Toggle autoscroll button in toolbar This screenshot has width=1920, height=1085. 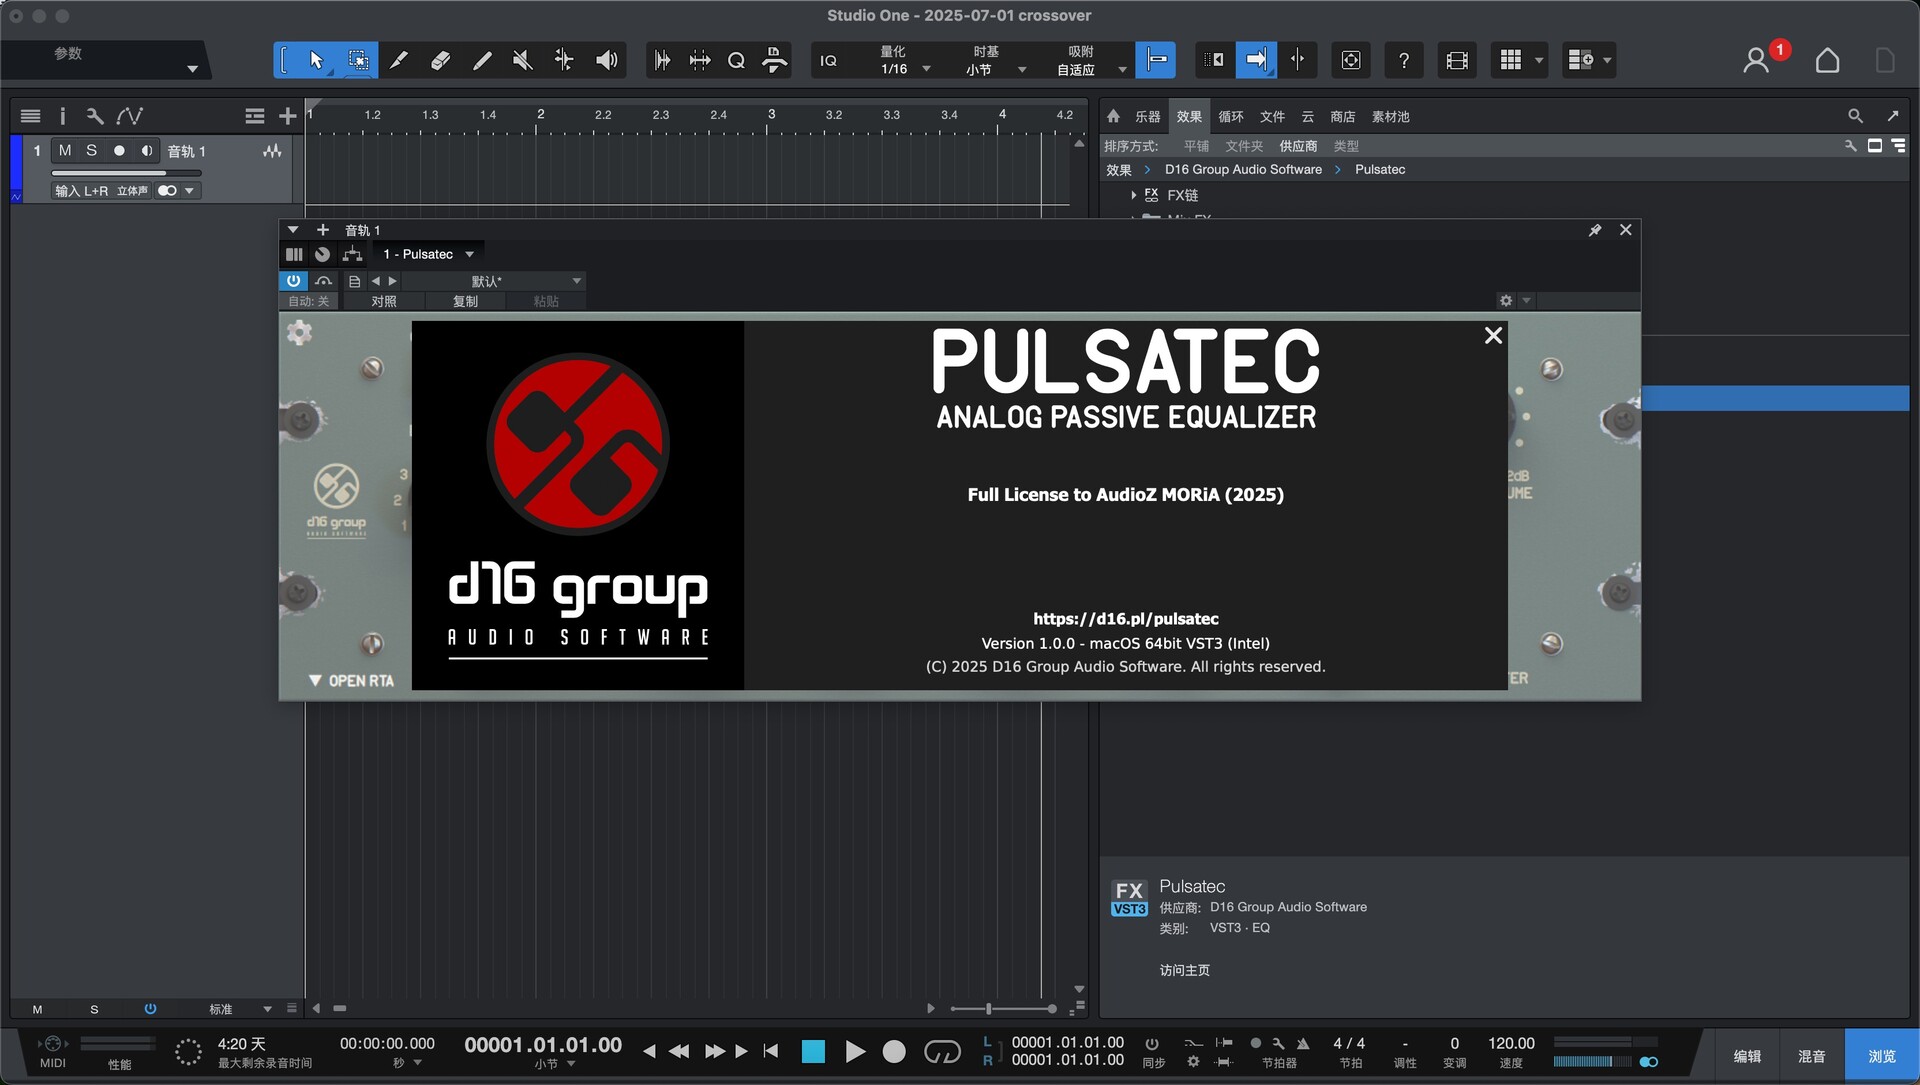(x=1256, y=60)
